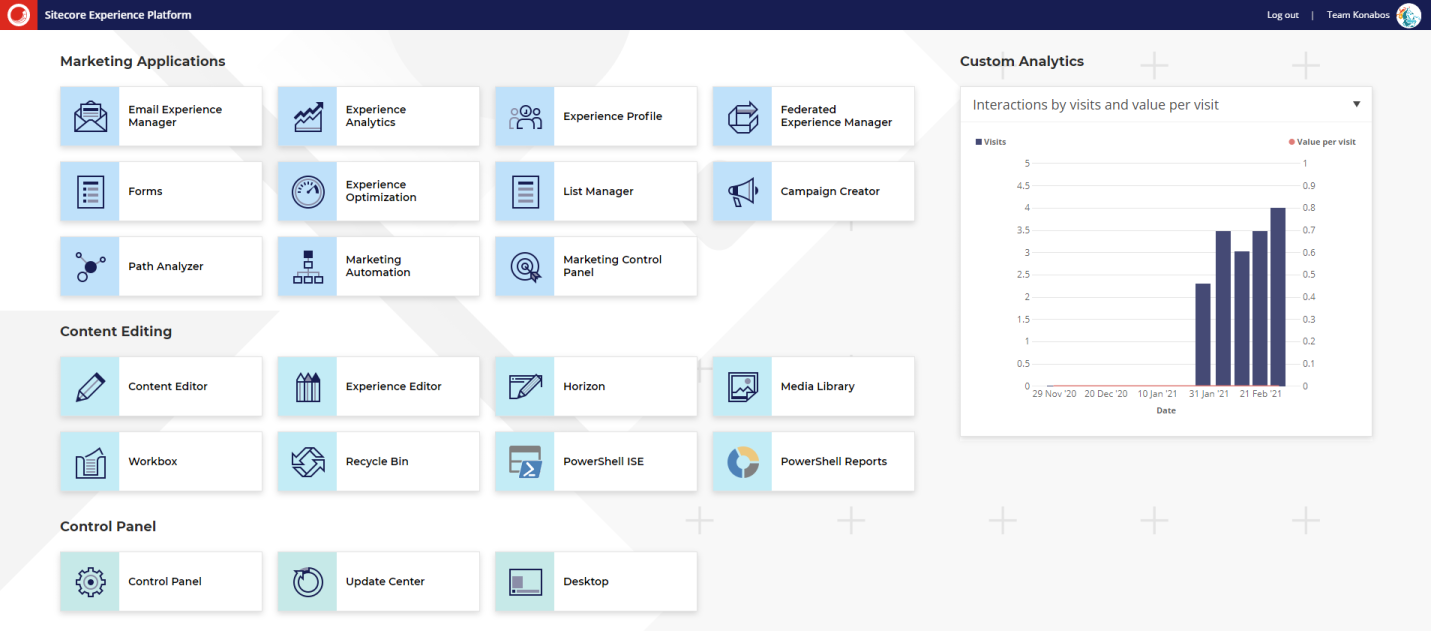Image resolution: width=1431 pixels, height=631 pixels.
Task: Open the Campaign Creator megaphone icon
Action: pyautogui.click(x=741, y=191)
